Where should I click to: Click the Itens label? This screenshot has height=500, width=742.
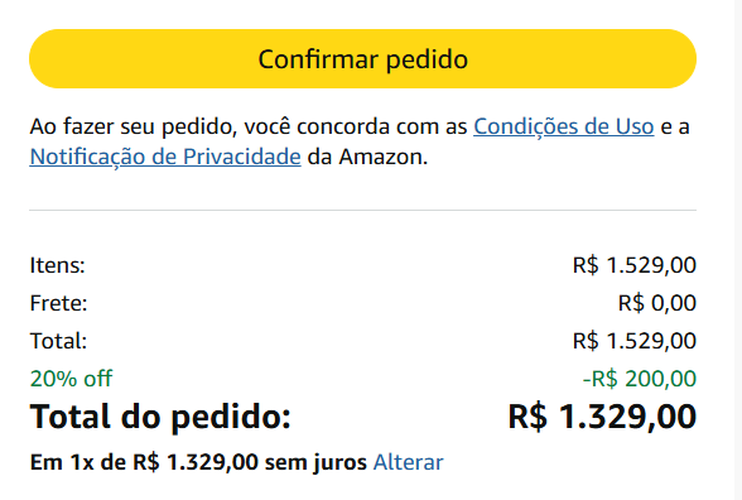coord(57,265)
